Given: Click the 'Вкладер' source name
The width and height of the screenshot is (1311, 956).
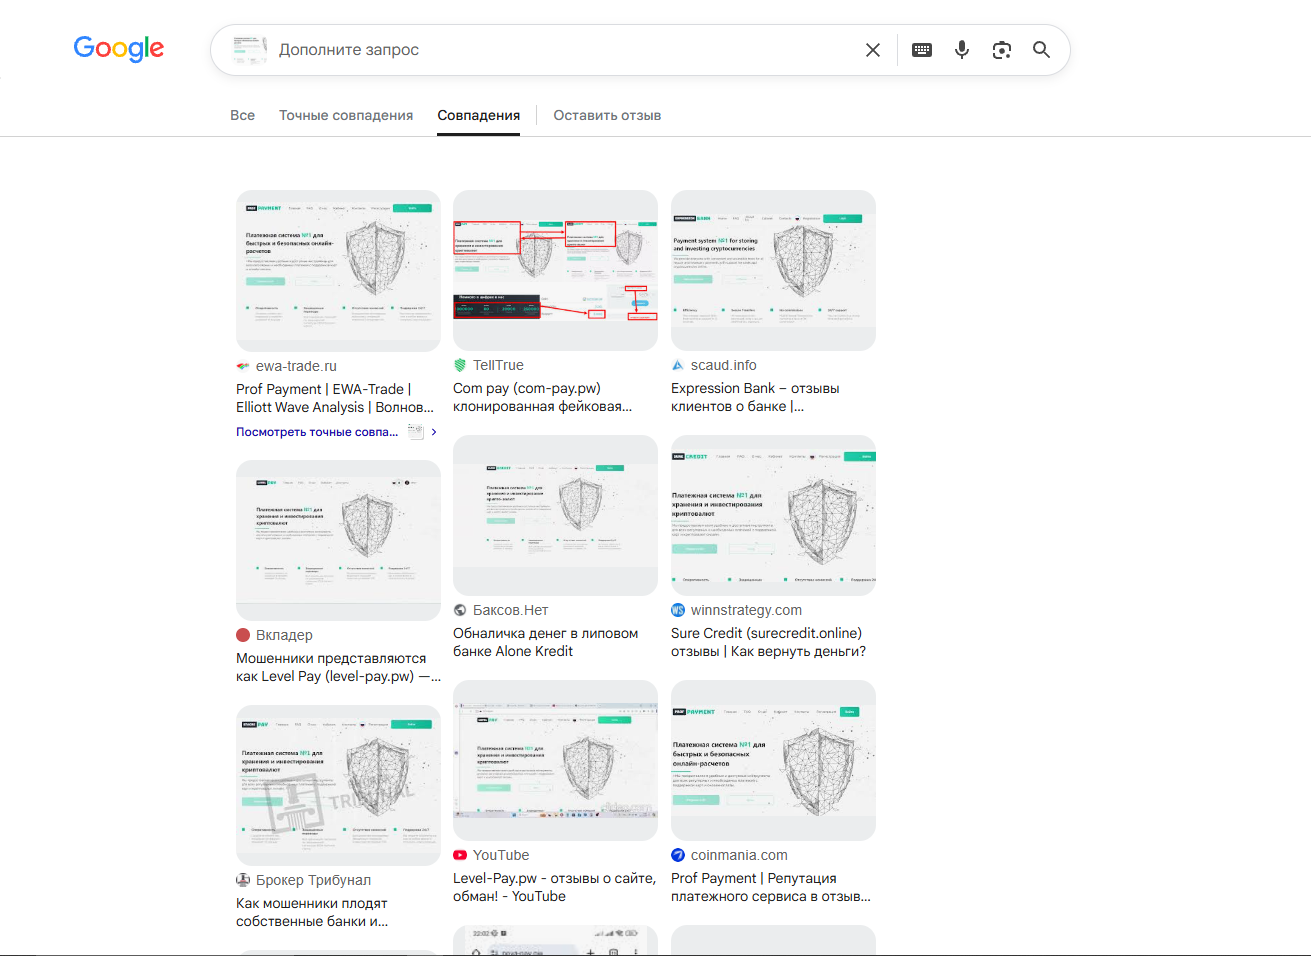Looking at the screenshot, I should [284, 635].
